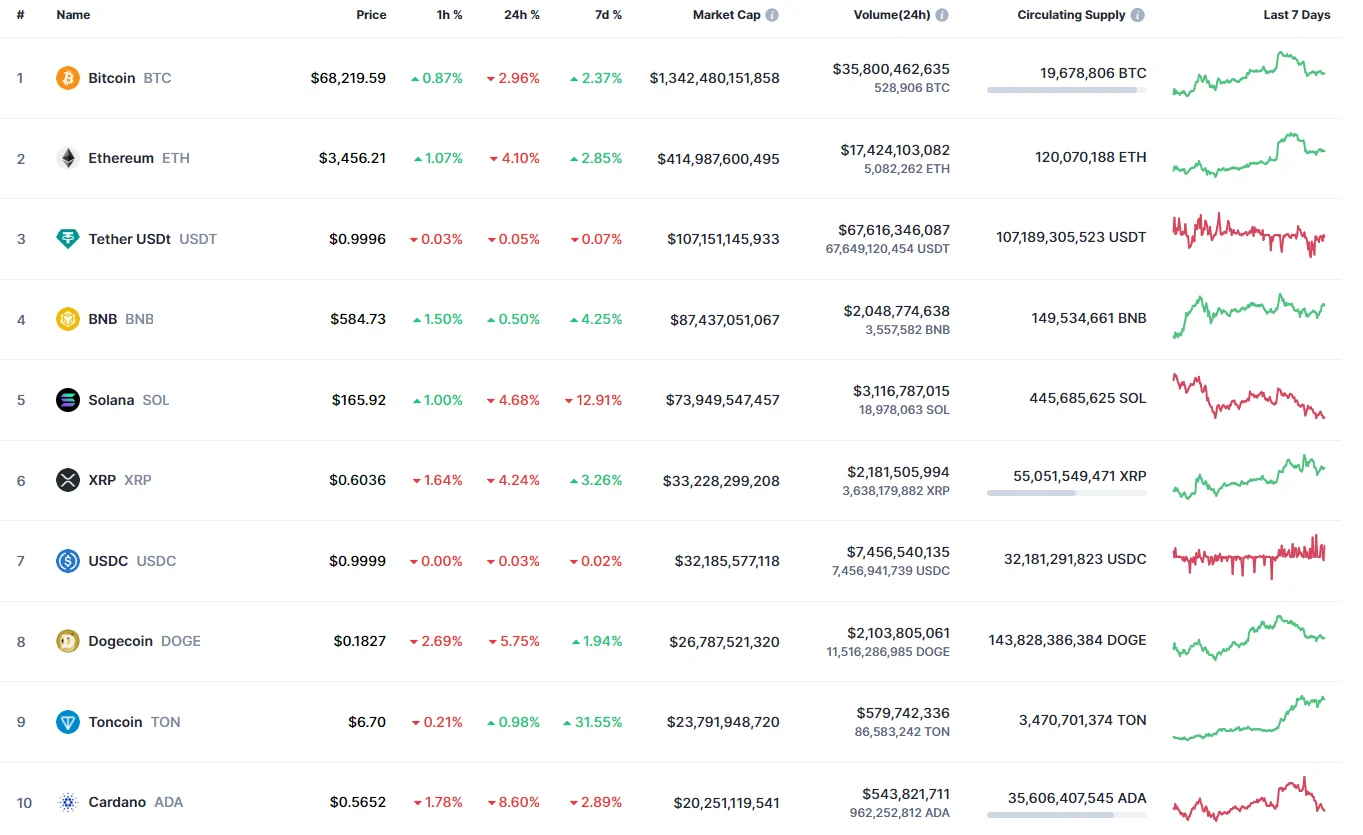Click the Dogecoin logo icon

[68, 641]
